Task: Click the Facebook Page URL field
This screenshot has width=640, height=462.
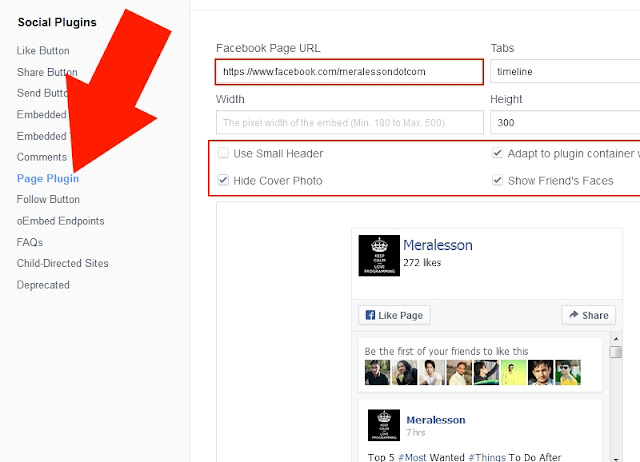Action: tap(349, 72)
